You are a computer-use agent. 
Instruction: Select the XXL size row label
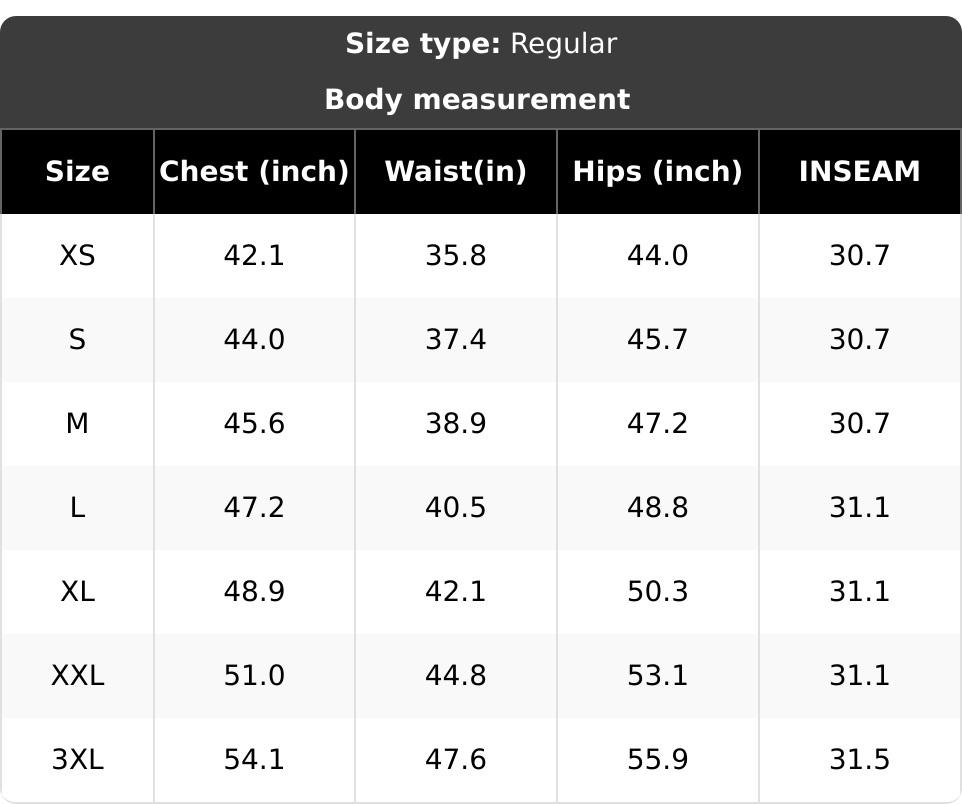pyautogui.click(x=77, y=676)
